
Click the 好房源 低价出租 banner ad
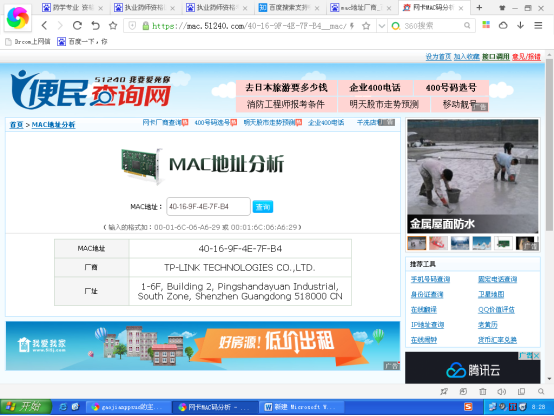pyautogui.click(x=203, y=346)
